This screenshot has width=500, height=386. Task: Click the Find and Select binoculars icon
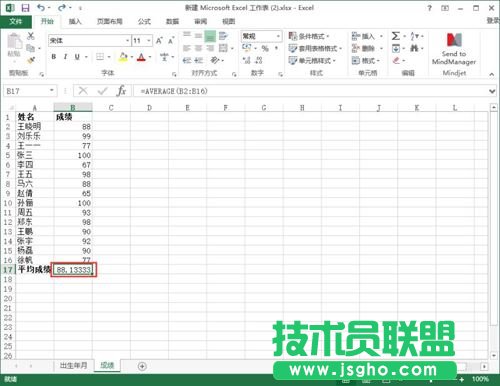coord(414,48)
